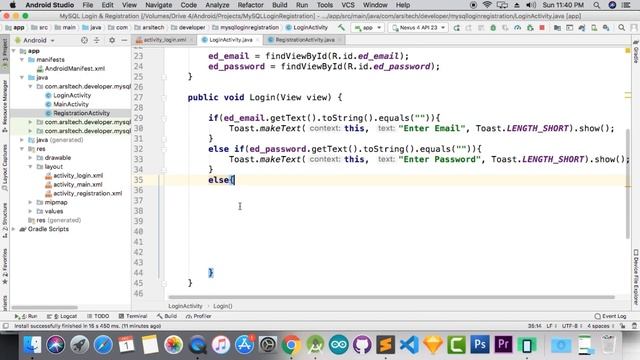Screen dimensions: 640x360
Task: Open the Gradle side panel
Action: [636, 51]
